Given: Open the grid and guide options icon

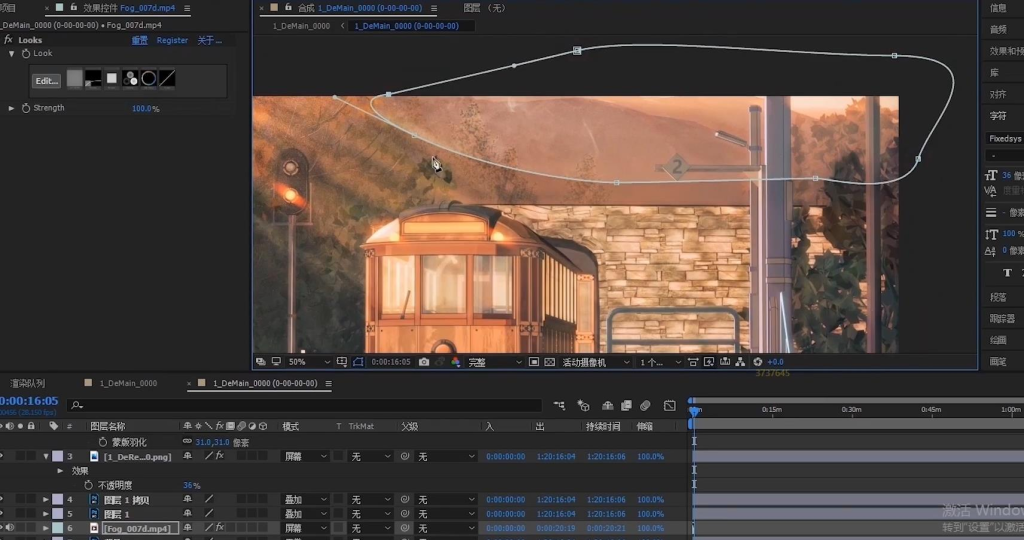Looking at the screenshot, I should click(342, 362).
